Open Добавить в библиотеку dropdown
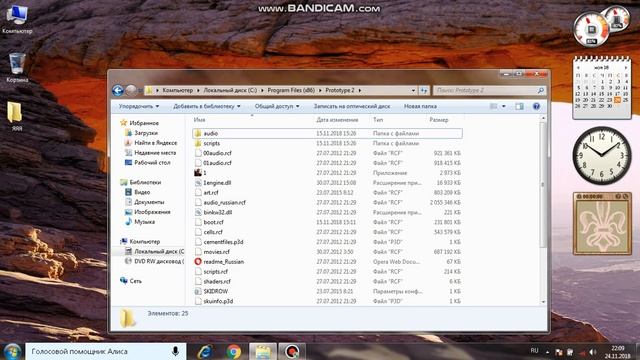Image resolution: width=640 pixels, height=360 pixels. [x=207, y=106]
